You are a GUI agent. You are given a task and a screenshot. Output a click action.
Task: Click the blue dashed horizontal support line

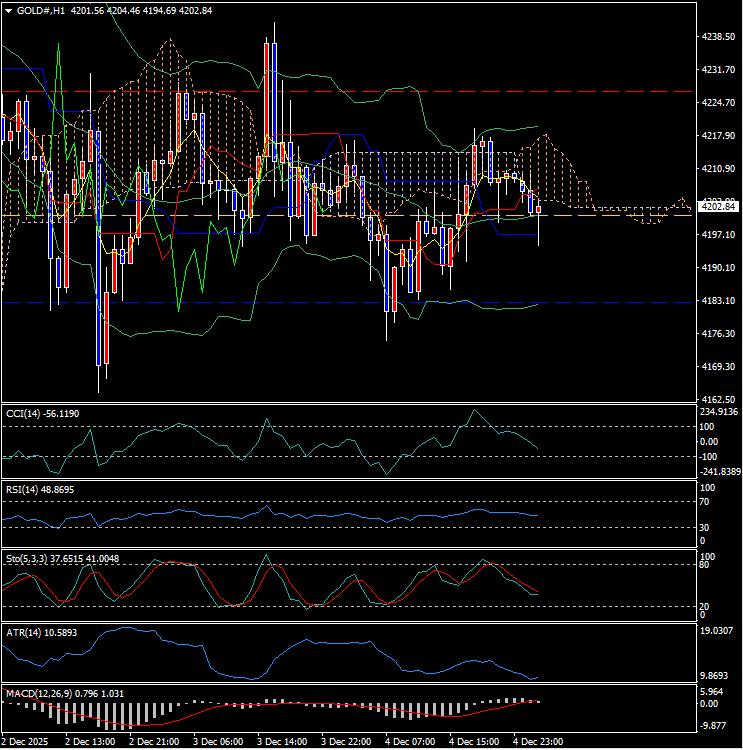300,302
